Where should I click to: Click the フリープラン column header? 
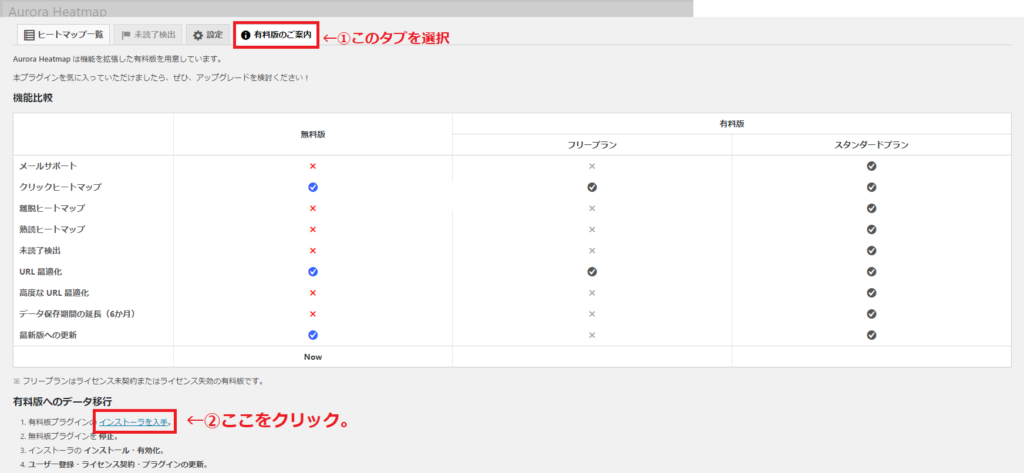click(x=592, y=145)
